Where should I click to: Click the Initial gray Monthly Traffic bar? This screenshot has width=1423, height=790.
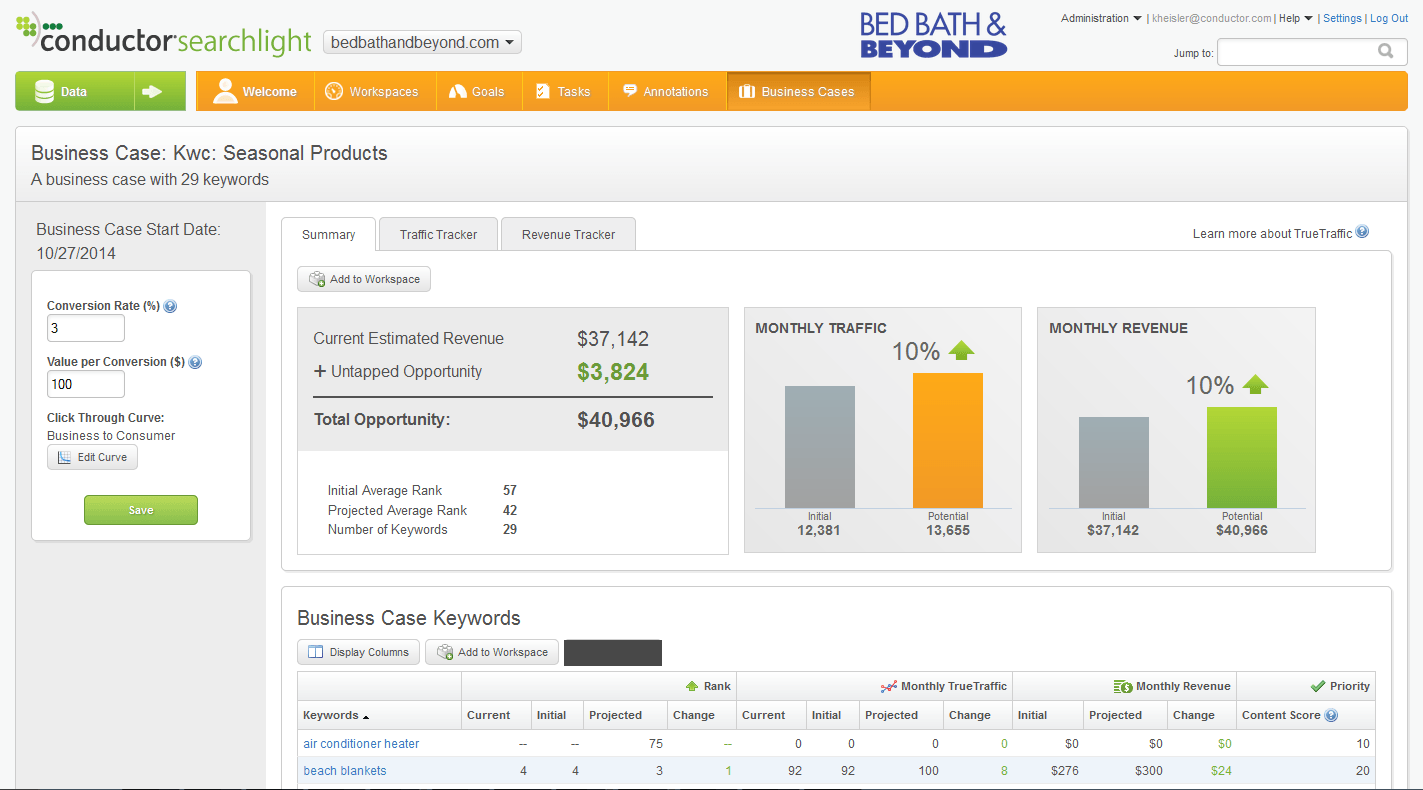pyautogui.click(x=820, y=447)
